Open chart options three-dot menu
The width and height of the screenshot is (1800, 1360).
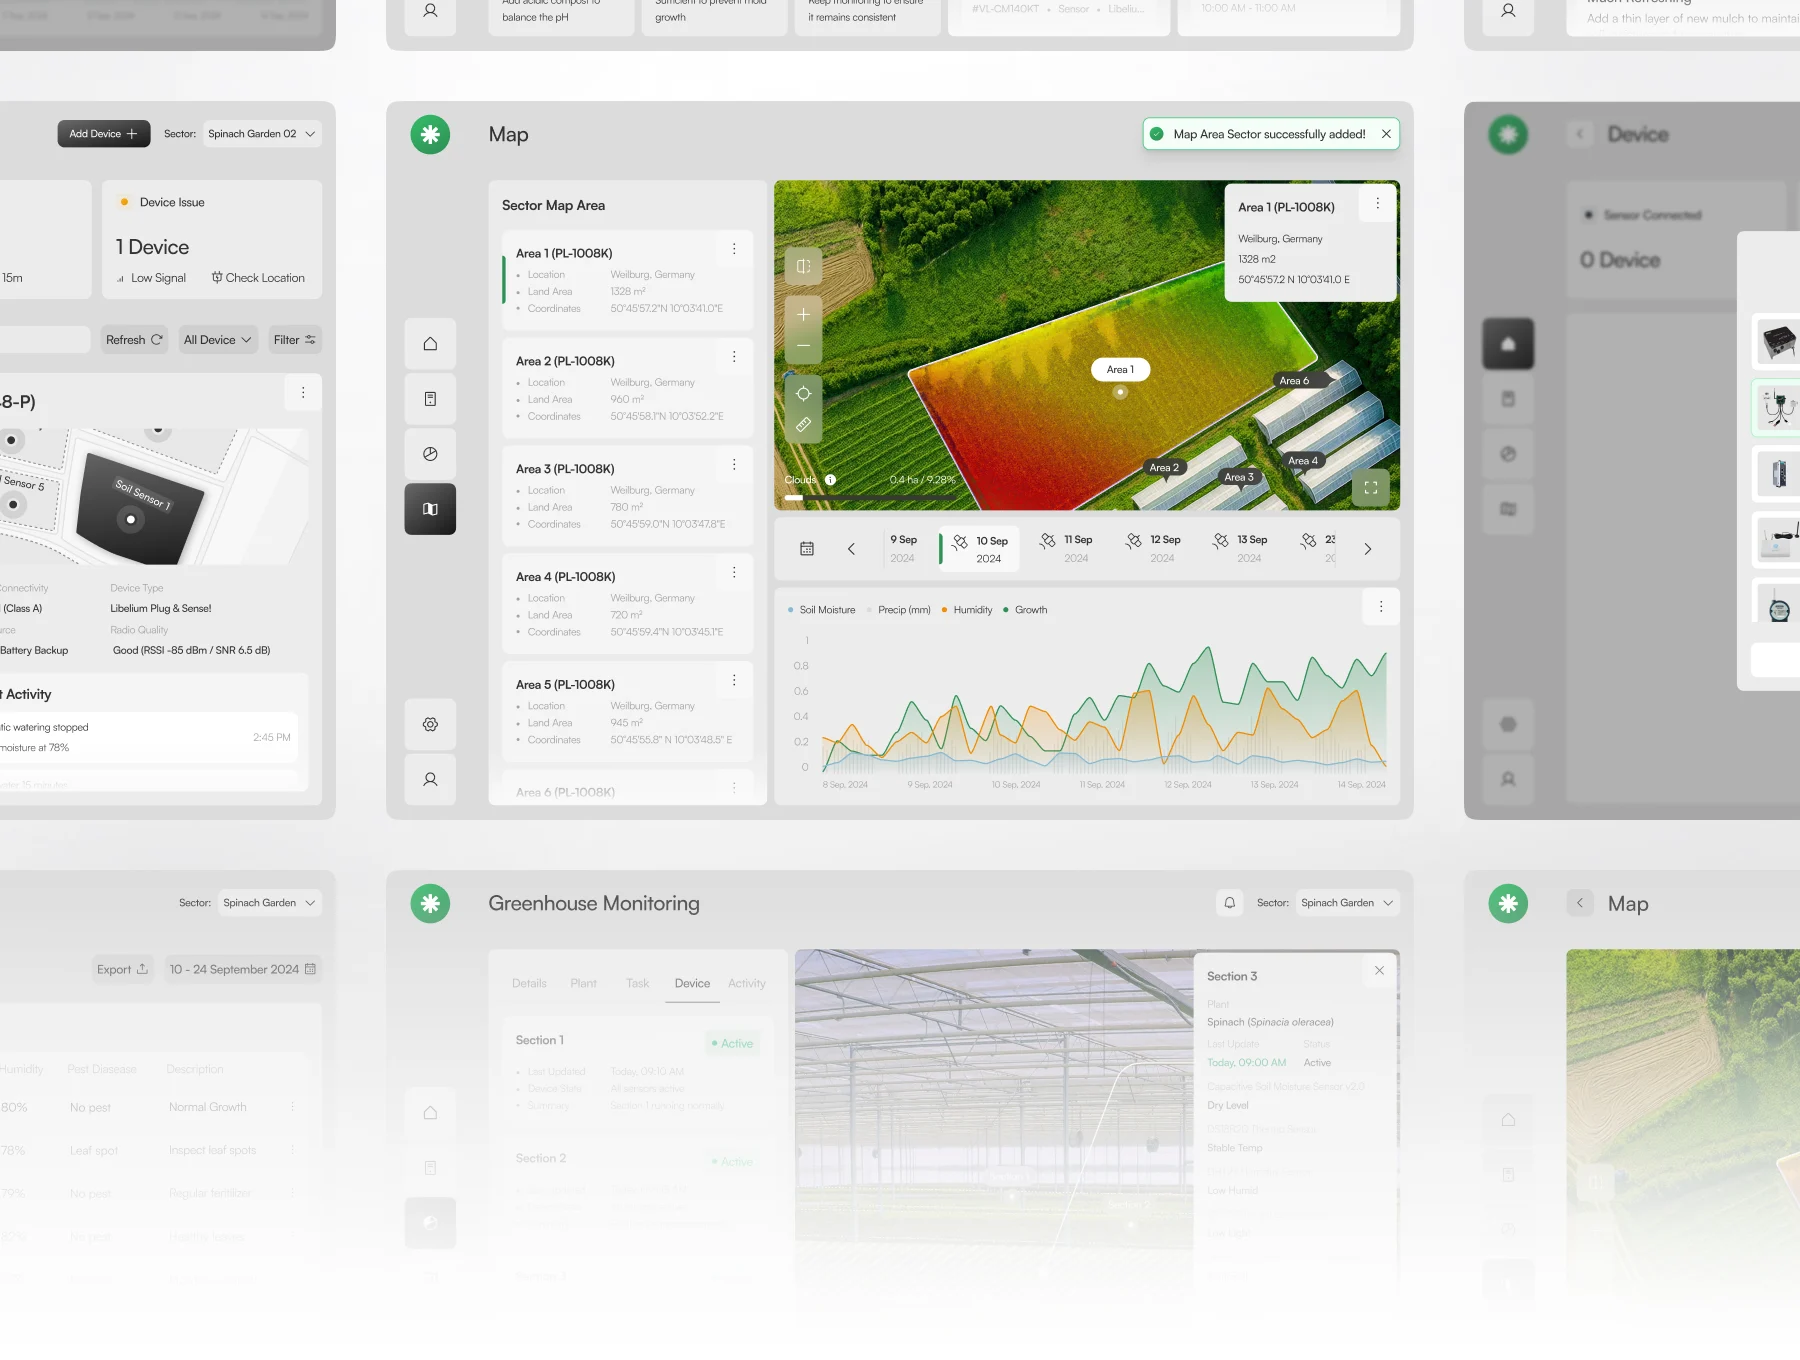(1381, 607)
